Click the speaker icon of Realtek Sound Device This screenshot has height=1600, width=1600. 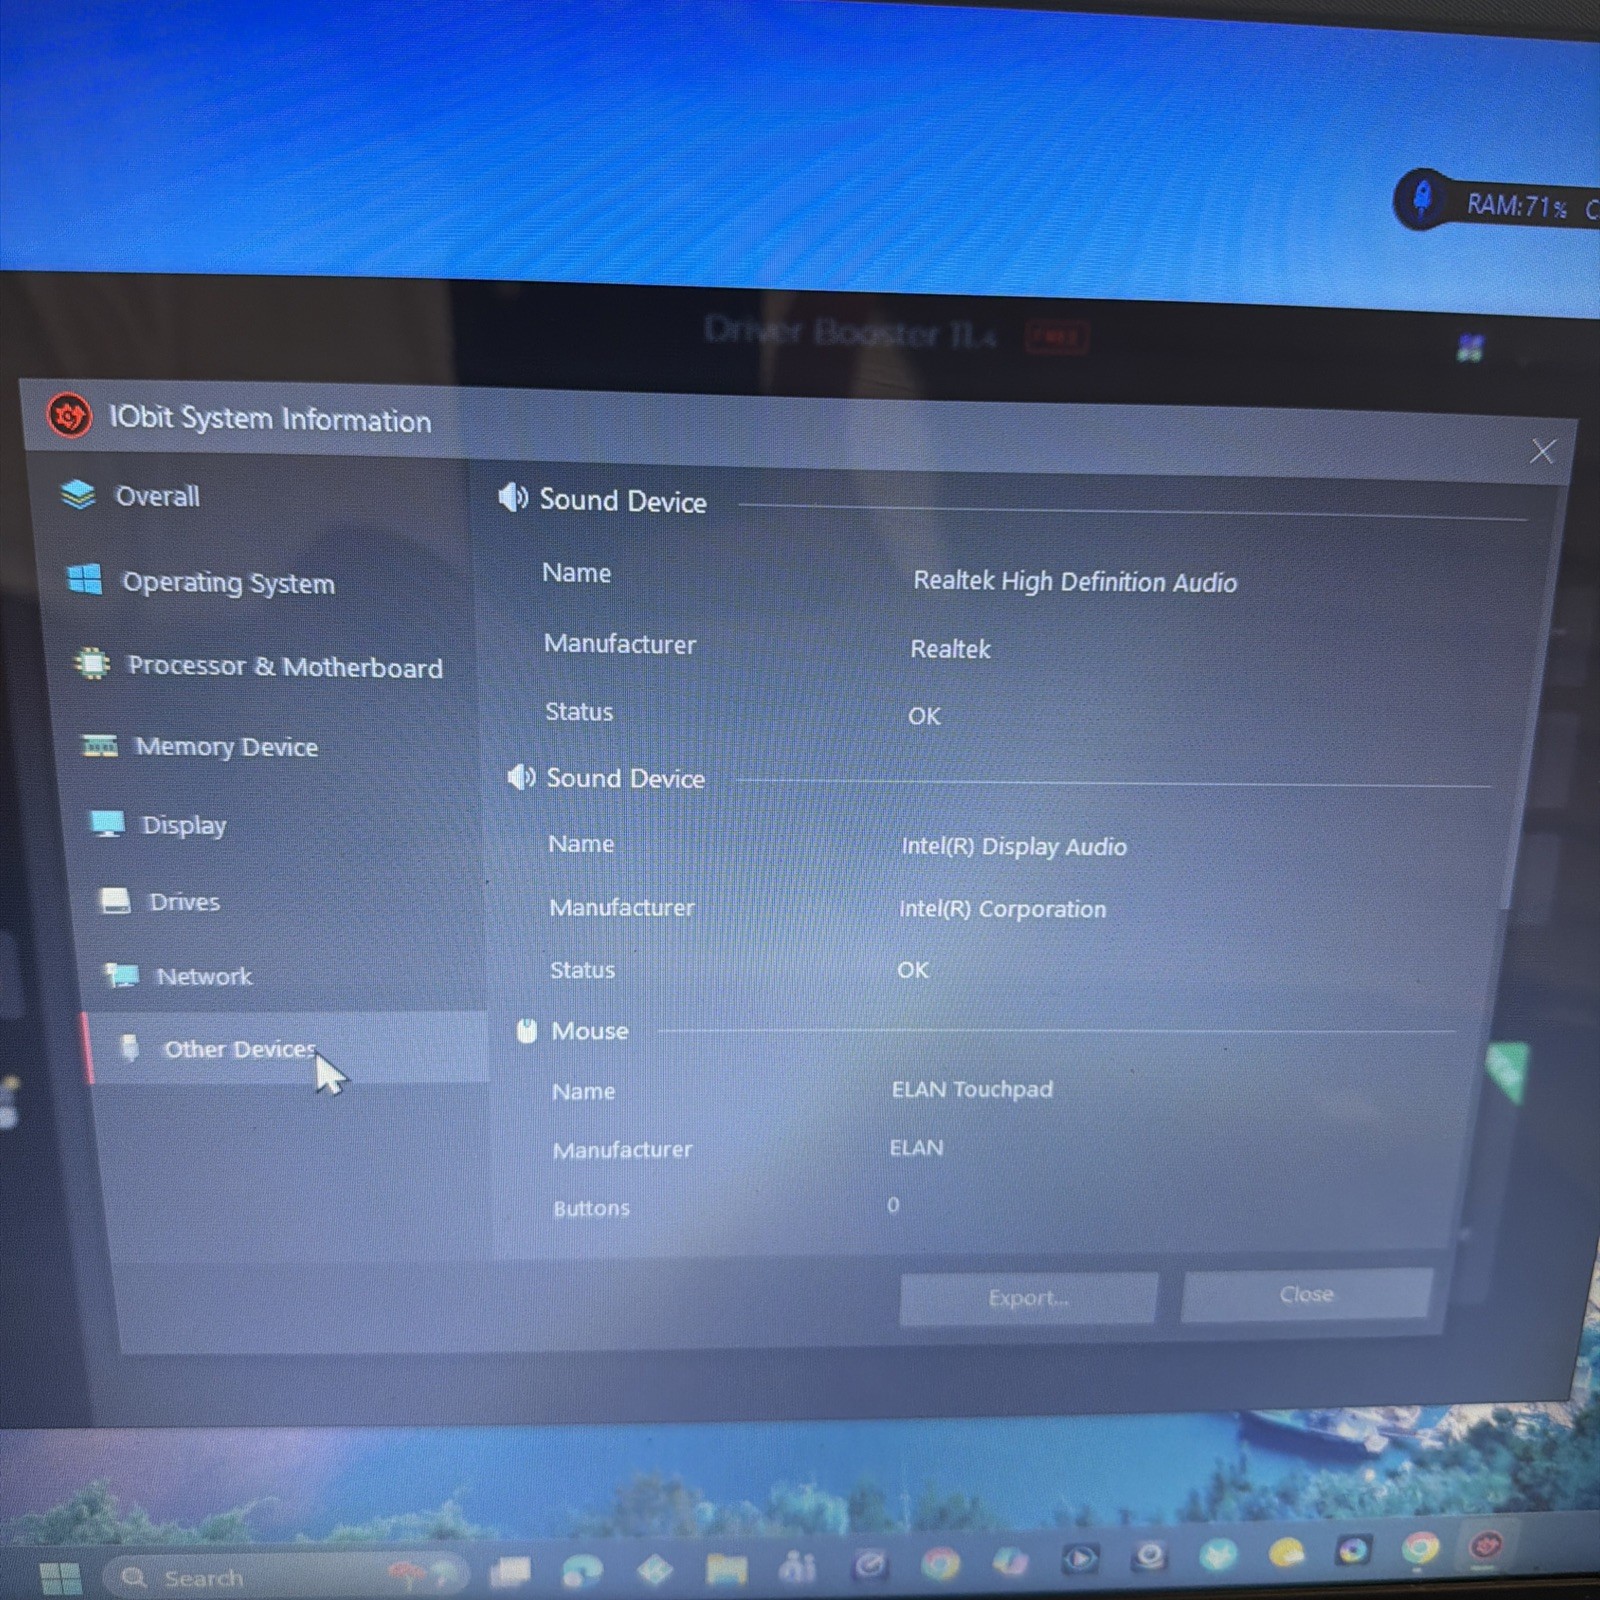pos(513,497)
